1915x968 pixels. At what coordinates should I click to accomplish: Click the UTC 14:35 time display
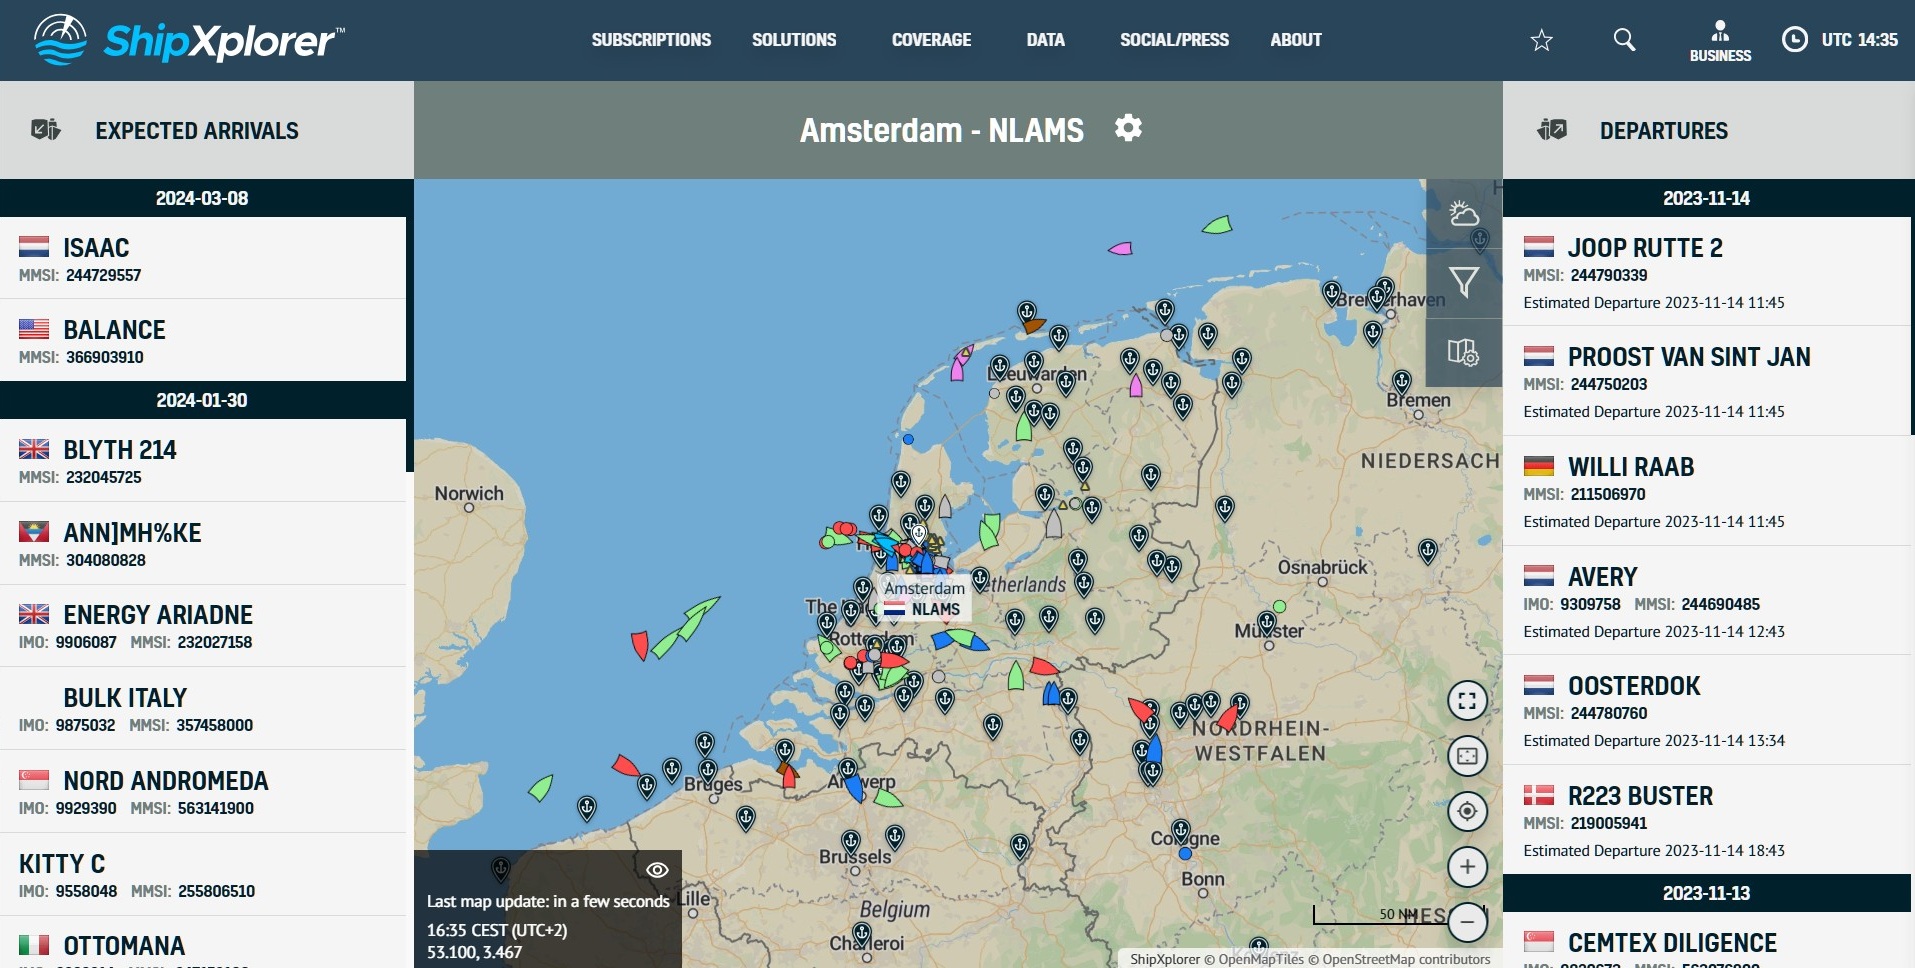1859,40
